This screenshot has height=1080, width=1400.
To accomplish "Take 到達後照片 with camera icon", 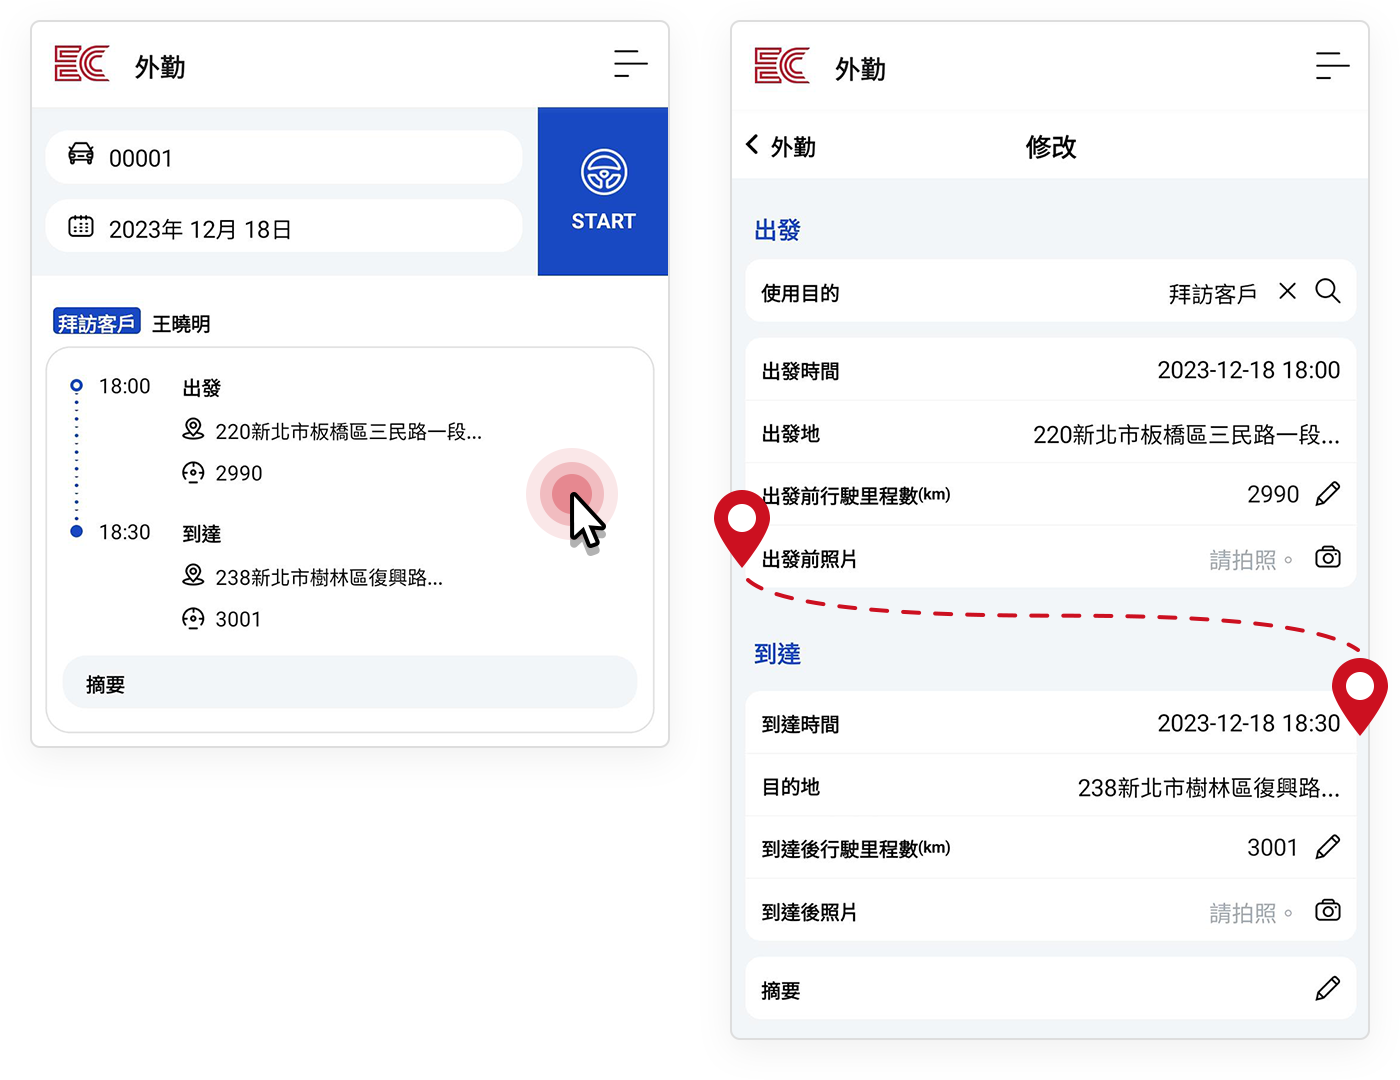I will [x=1327, y=911].
